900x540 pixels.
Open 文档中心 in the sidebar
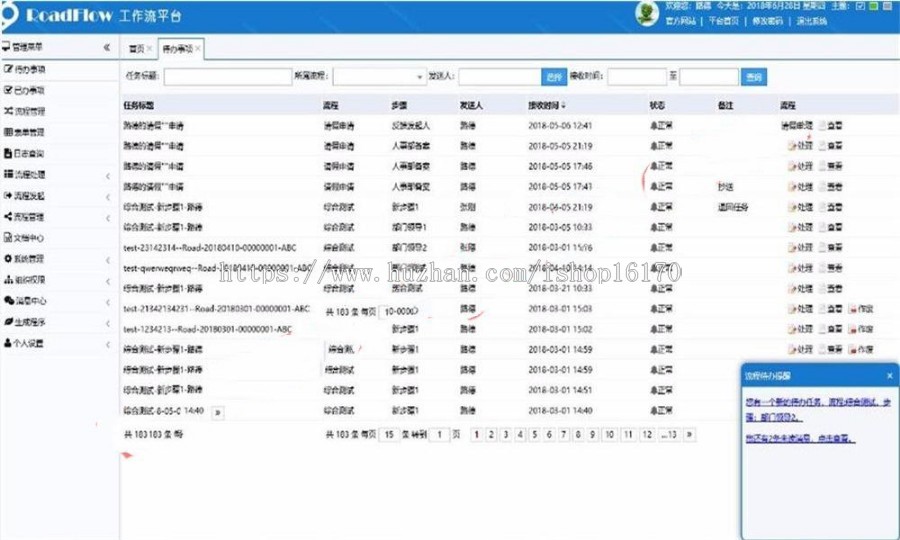click(x=25, y=238)
